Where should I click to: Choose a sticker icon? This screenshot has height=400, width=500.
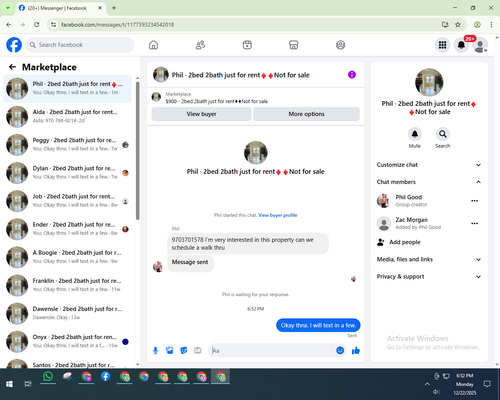coord(184,350)
